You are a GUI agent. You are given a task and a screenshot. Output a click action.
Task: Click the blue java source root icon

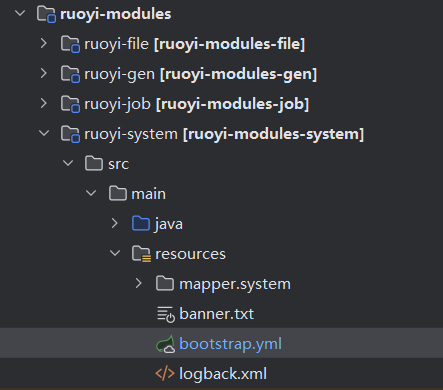tap(141, 223)
